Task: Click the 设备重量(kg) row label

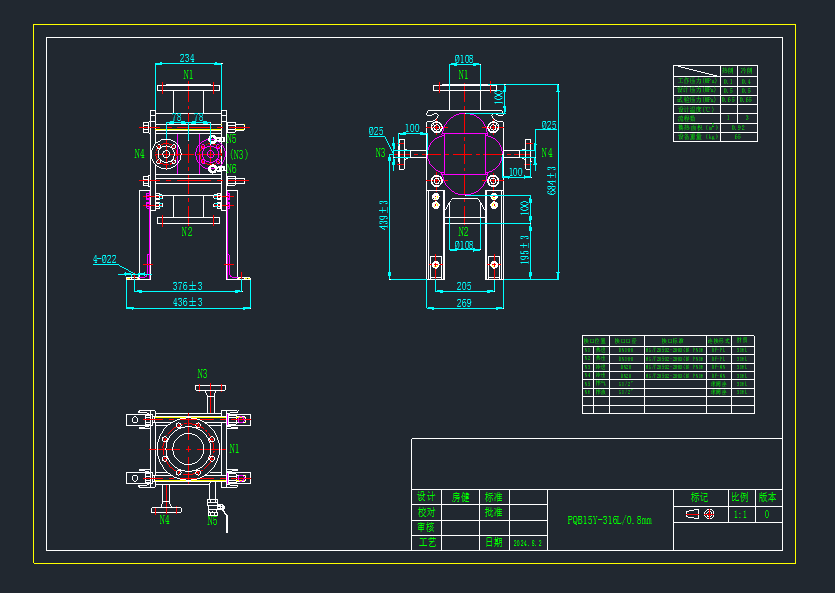Action: pos(697,137)
